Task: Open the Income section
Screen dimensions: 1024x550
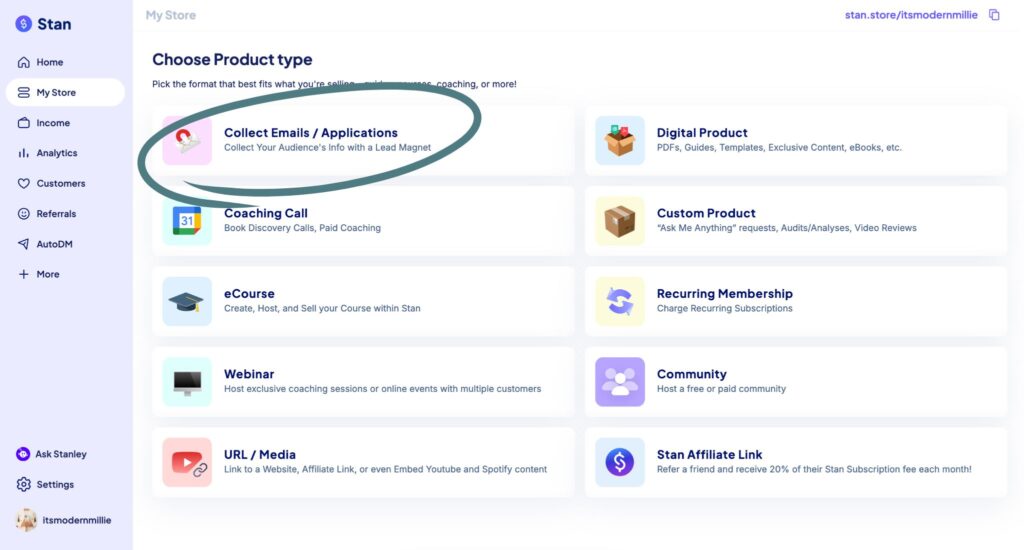Action: (x=53, y=123)
